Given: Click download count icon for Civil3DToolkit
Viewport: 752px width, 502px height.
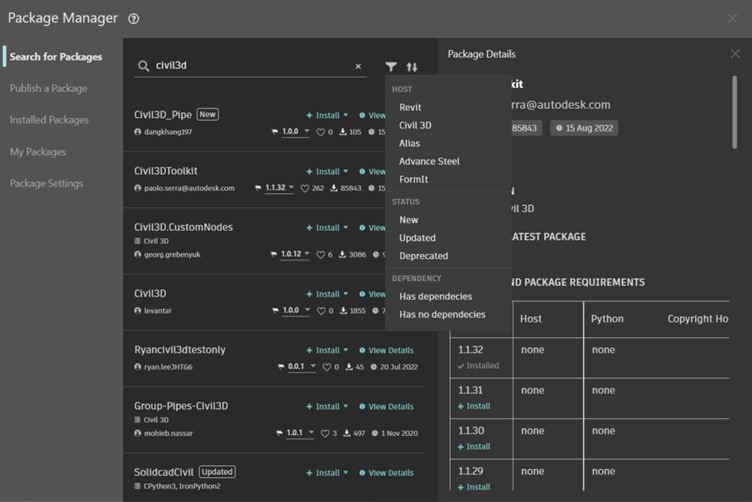Looking at the screenshot, I should [334, 188].
